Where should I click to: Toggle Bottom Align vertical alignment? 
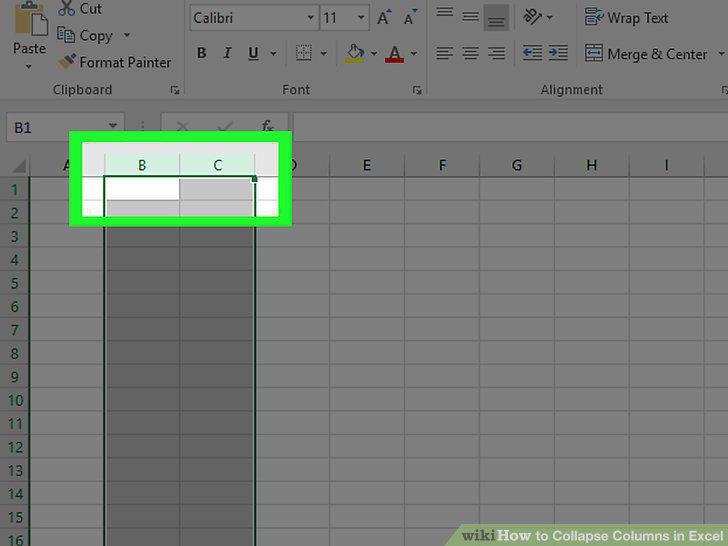[x=496, y=18]
